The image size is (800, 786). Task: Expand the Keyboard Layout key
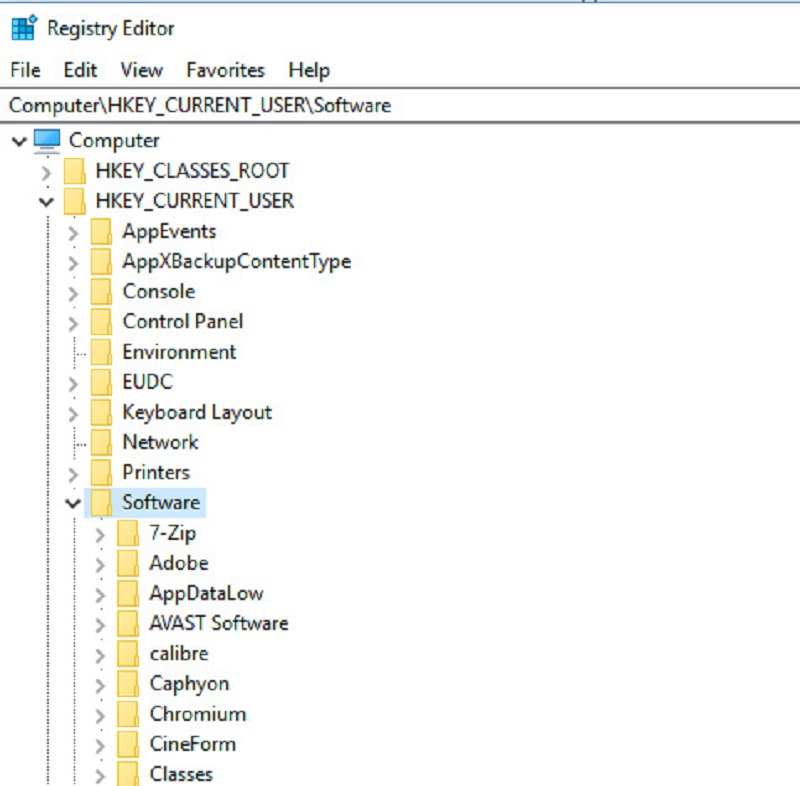(x=73, y=414)
